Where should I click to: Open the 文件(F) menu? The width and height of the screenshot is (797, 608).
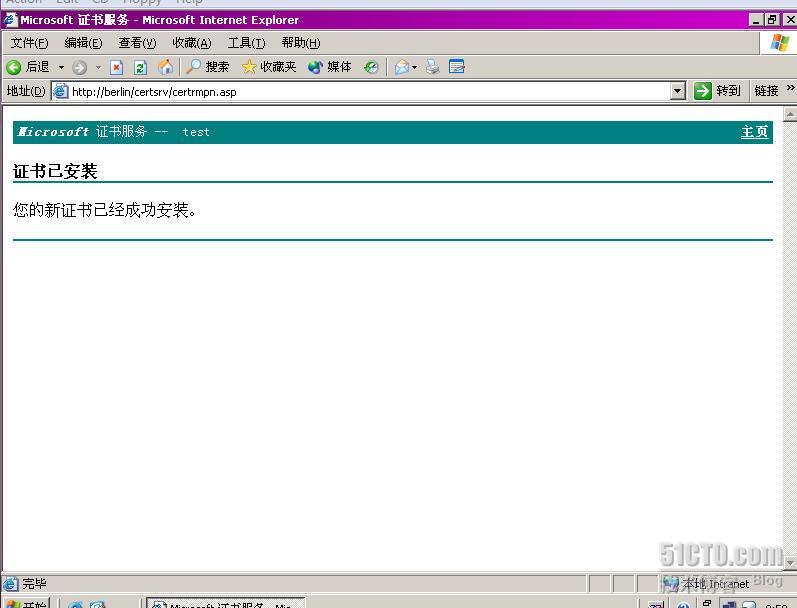[x=29, y=43]
